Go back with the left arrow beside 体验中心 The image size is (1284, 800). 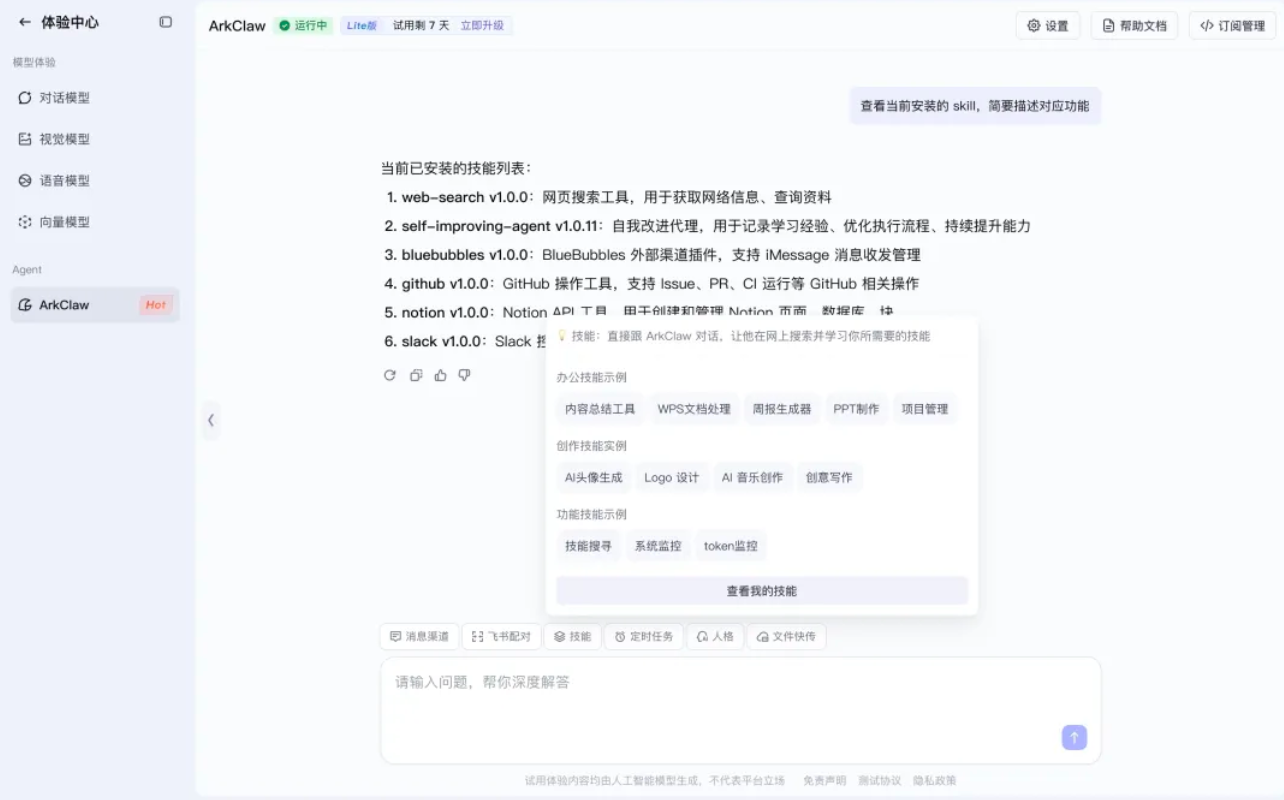24,22
